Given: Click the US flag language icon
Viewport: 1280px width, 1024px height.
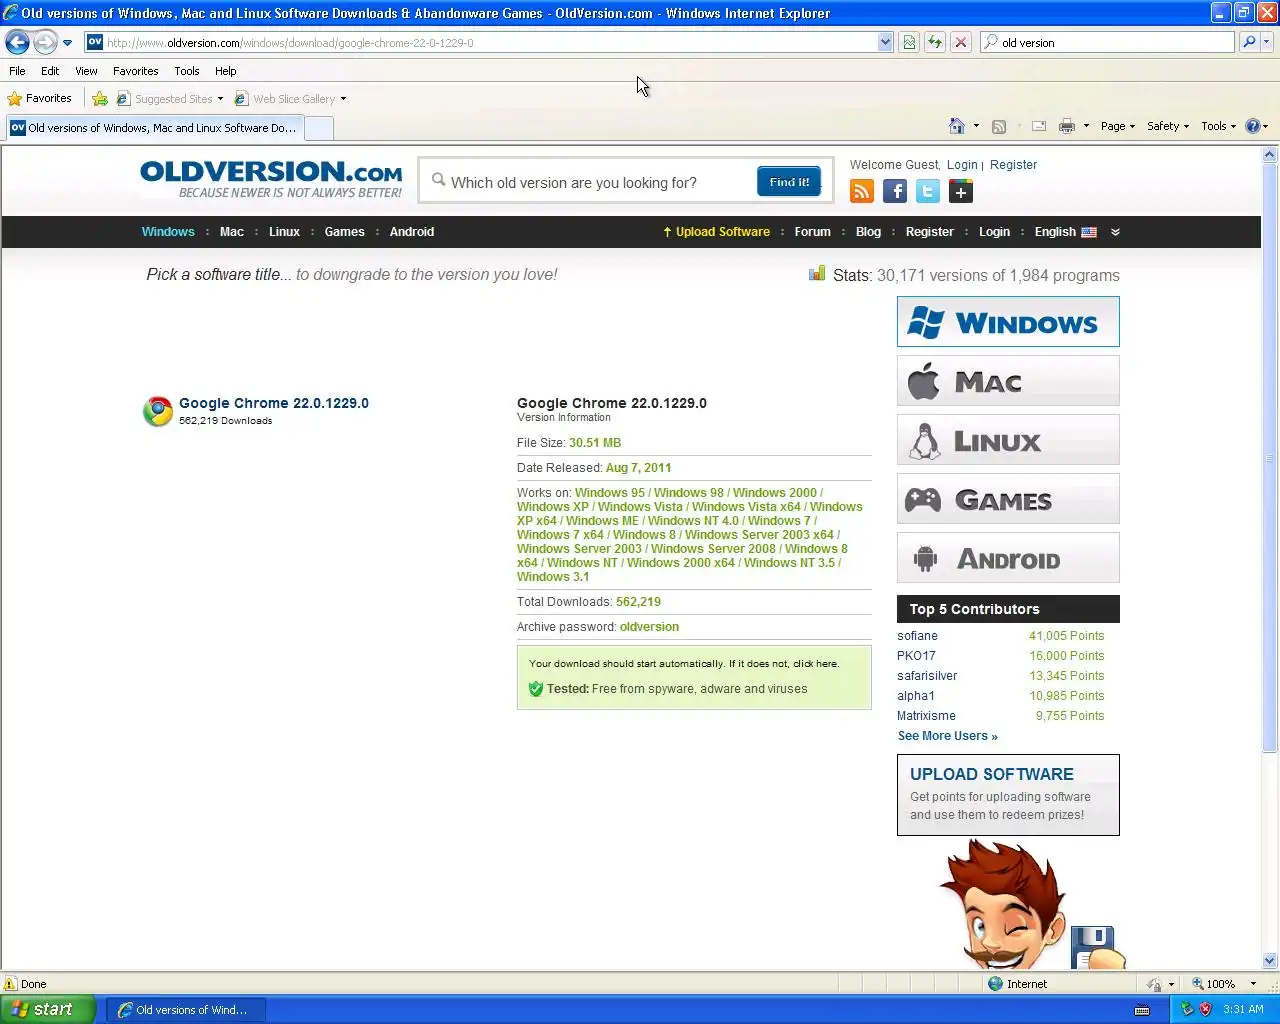Looking at the screenshot, I should tap(1089, 232).
